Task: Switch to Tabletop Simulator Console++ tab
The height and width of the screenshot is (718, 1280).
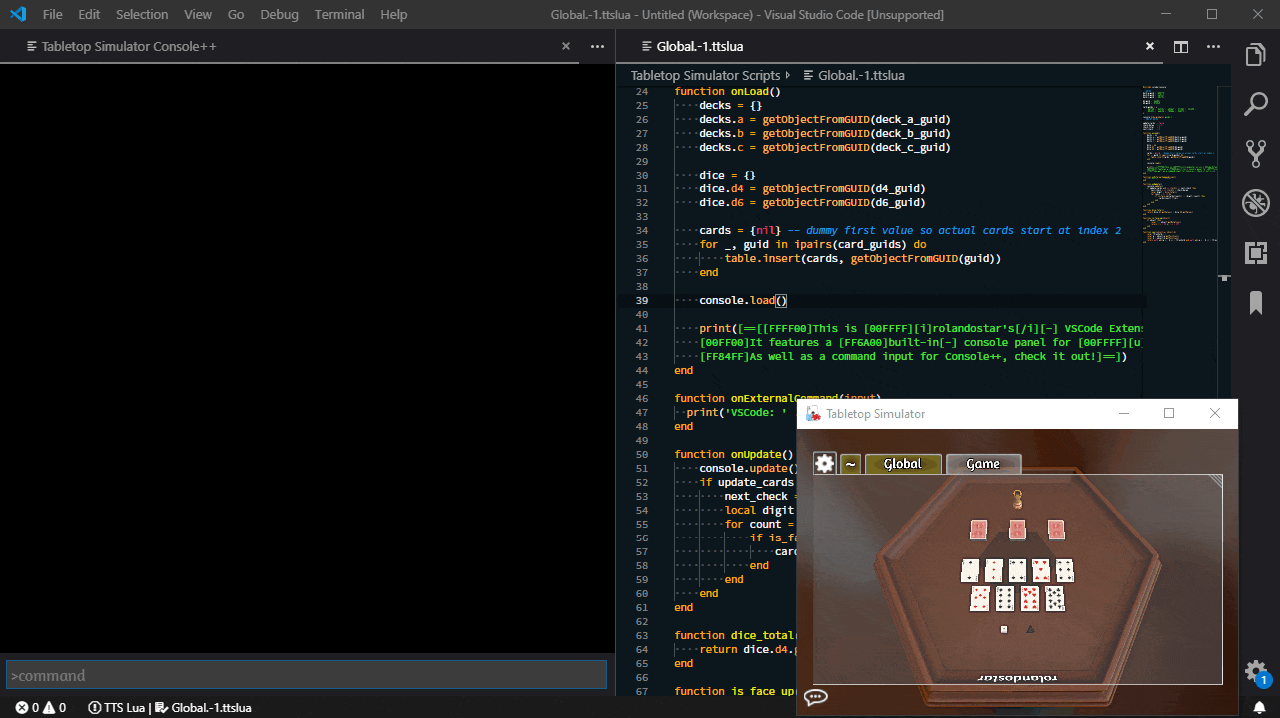Action: click(129, 46)
